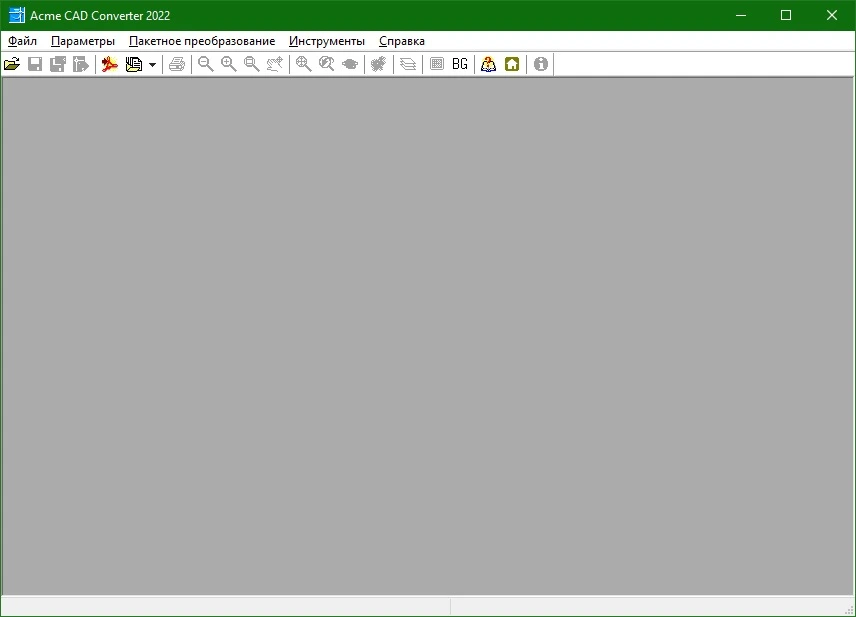Image resolution: width=856 pixels, height=617 pixels.
Task: Open the Пакетное преобразование menu
Action: point(202,41)
